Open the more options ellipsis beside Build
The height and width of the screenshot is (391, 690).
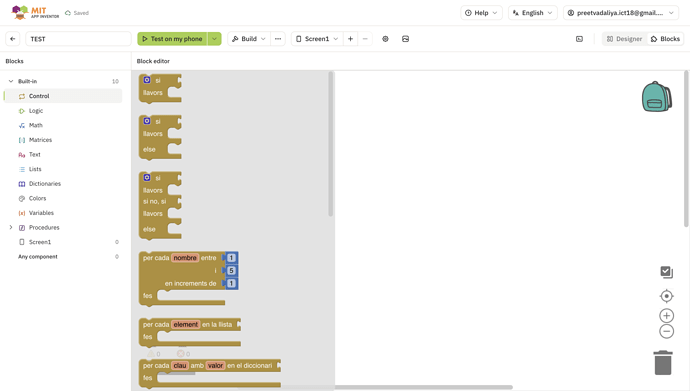pos(278,39)
